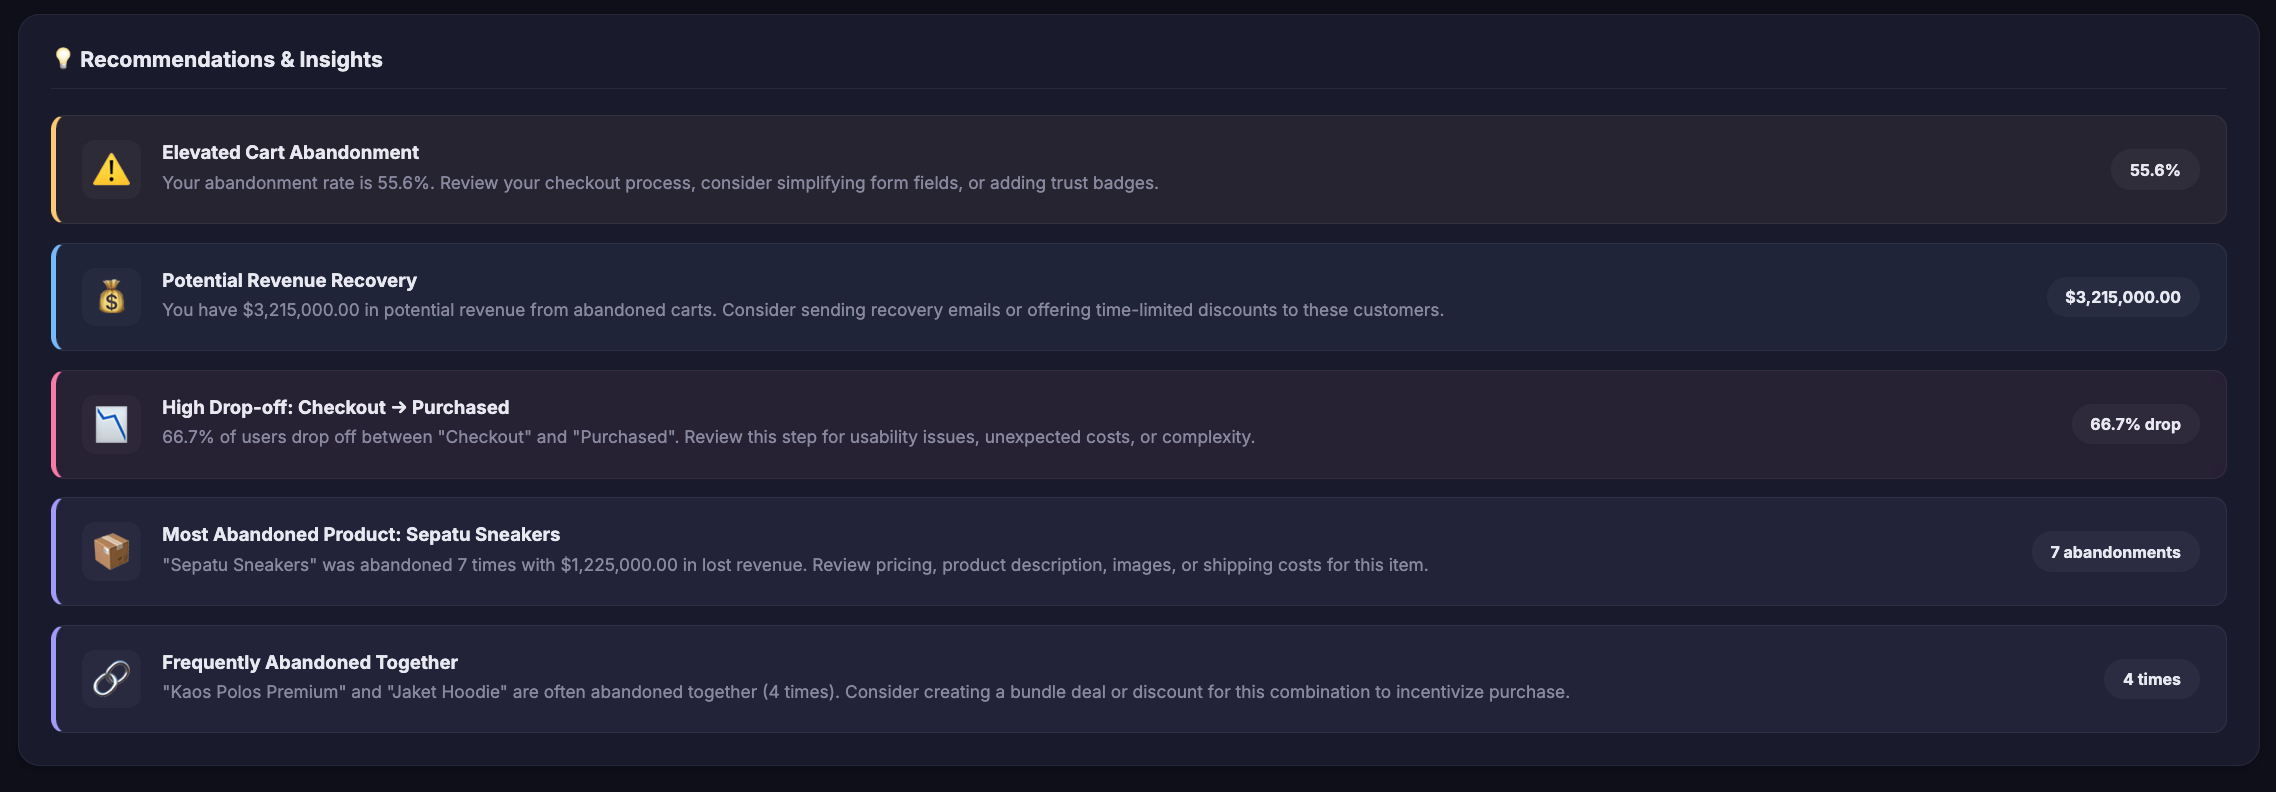The height and width of the screenshot is (792, 2276).
Task: Select the Elevated Cart Abandonment title
Action: click(290, 152)
